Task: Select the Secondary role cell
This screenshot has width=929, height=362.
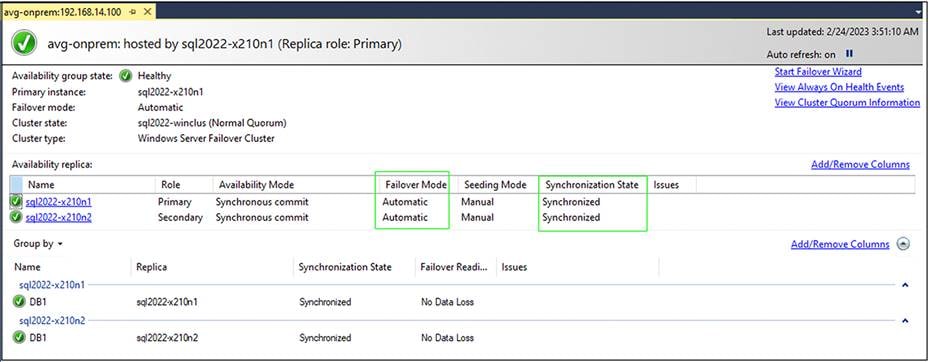Action: (180, 217)
